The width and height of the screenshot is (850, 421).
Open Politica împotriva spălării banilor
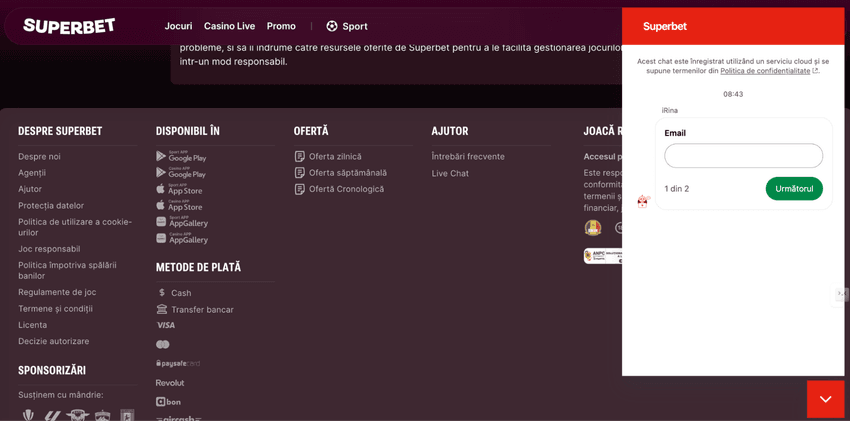point(67,270)
